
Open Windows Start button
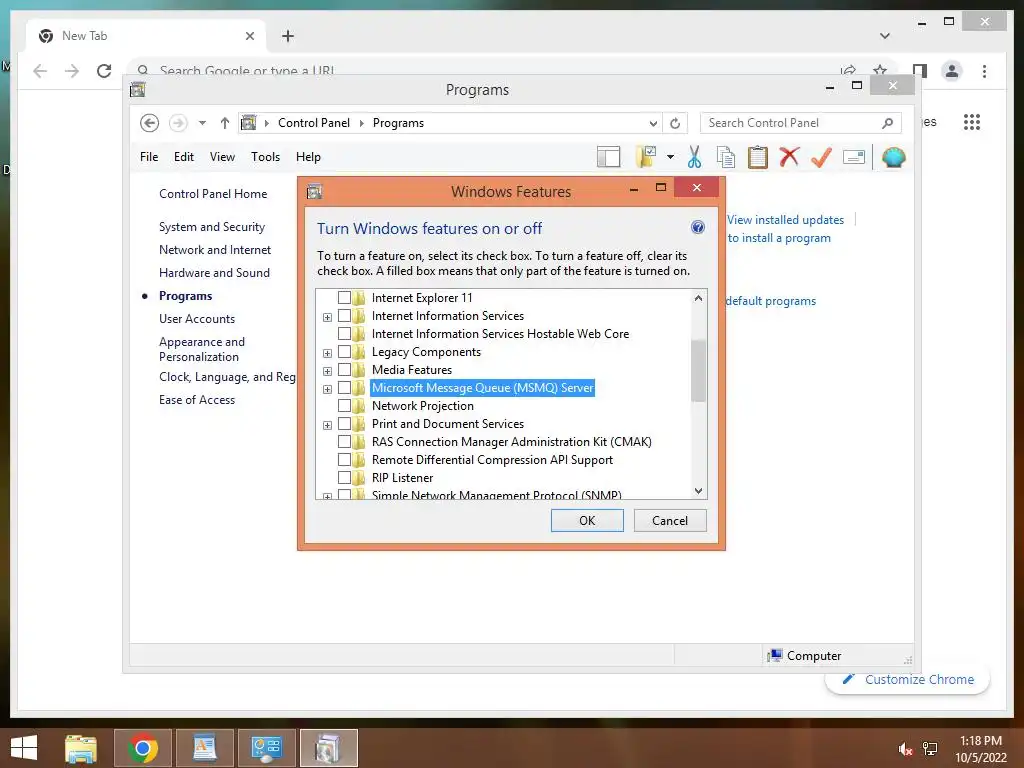pos(24,748)
